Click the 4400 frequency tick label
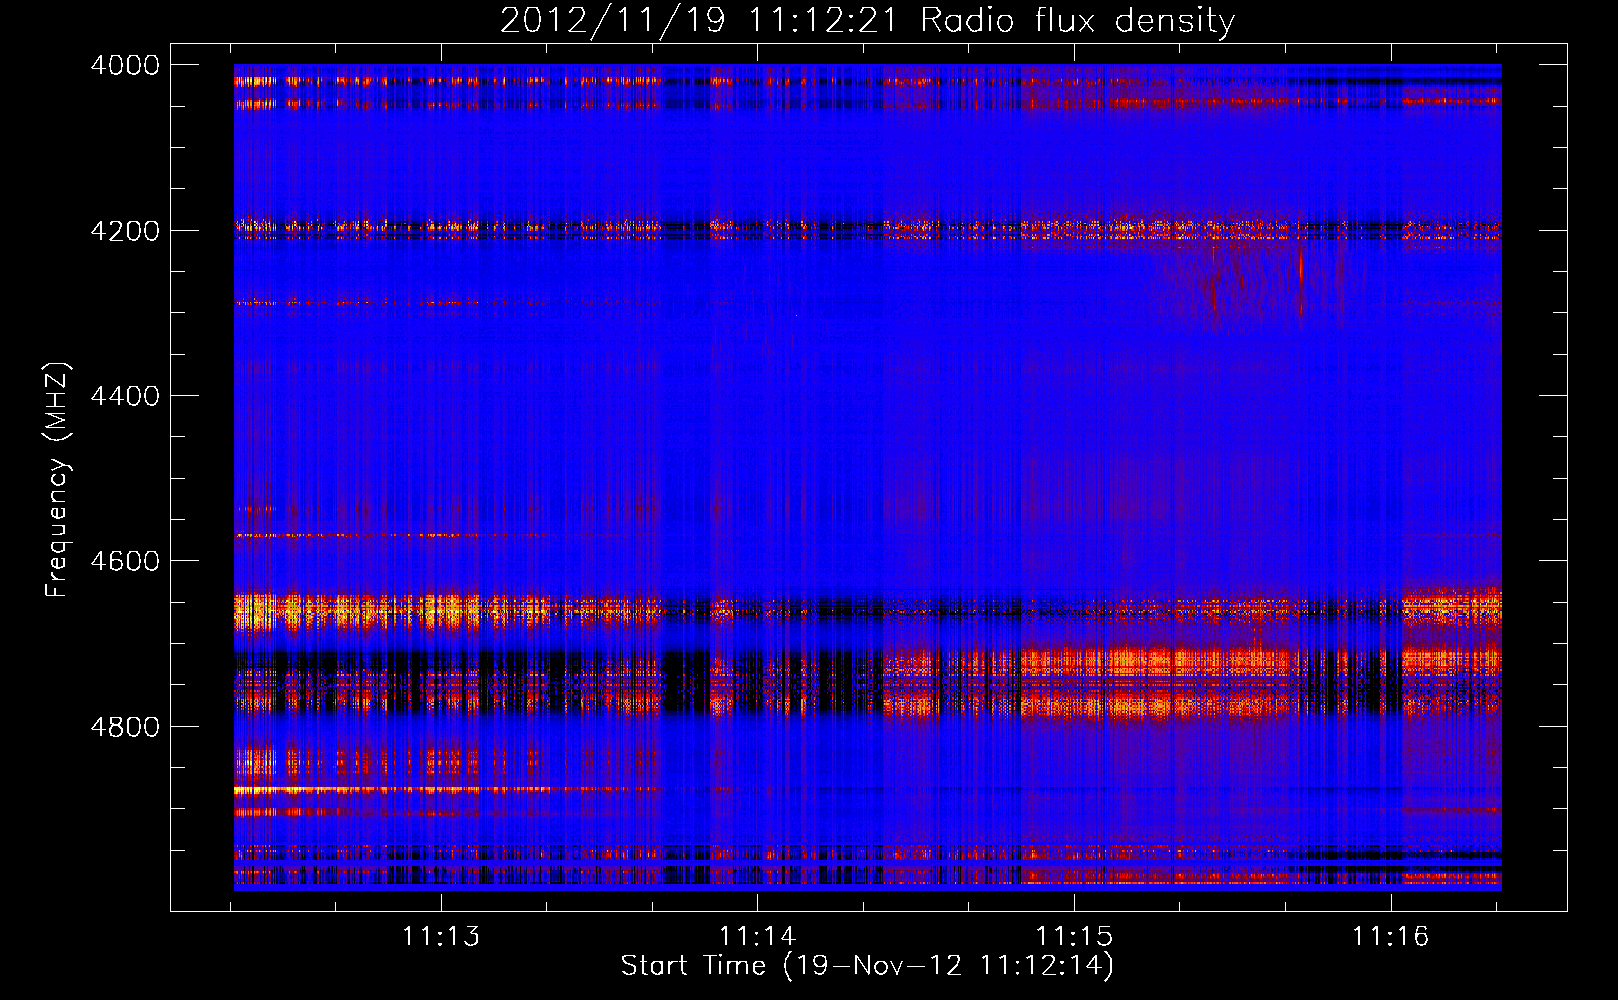Screen dimensions: 1618x1000 [125, 396]
